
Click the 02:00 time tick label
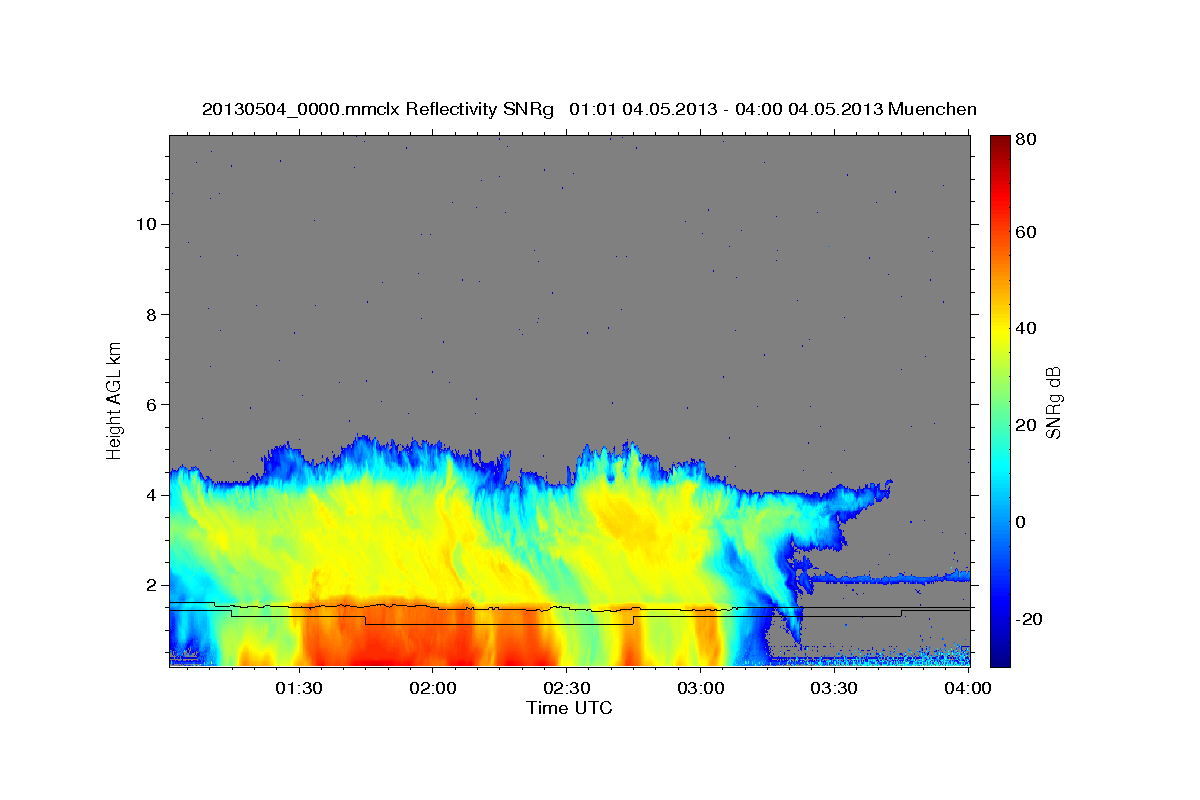pos(432,688)
